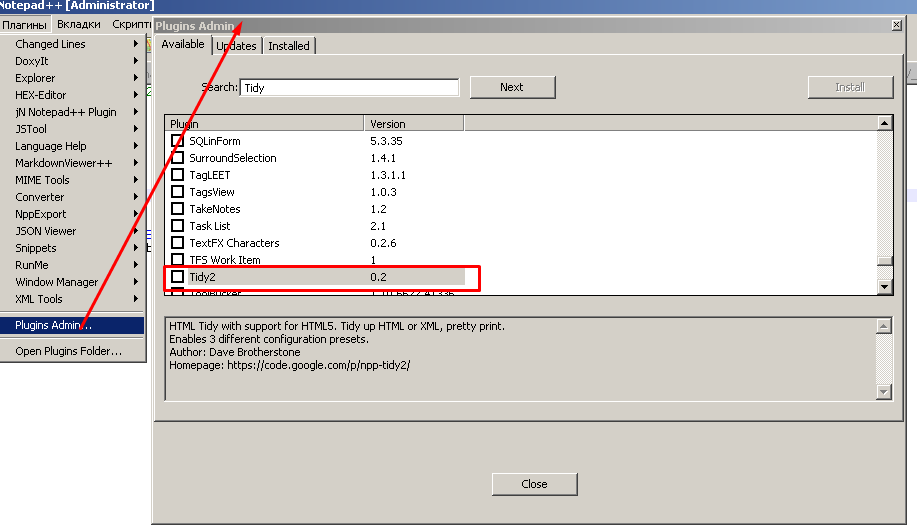Click the plugin list scrollbar thumb
The height and width of the screenshot is (527, 917).
pos(884,261)
